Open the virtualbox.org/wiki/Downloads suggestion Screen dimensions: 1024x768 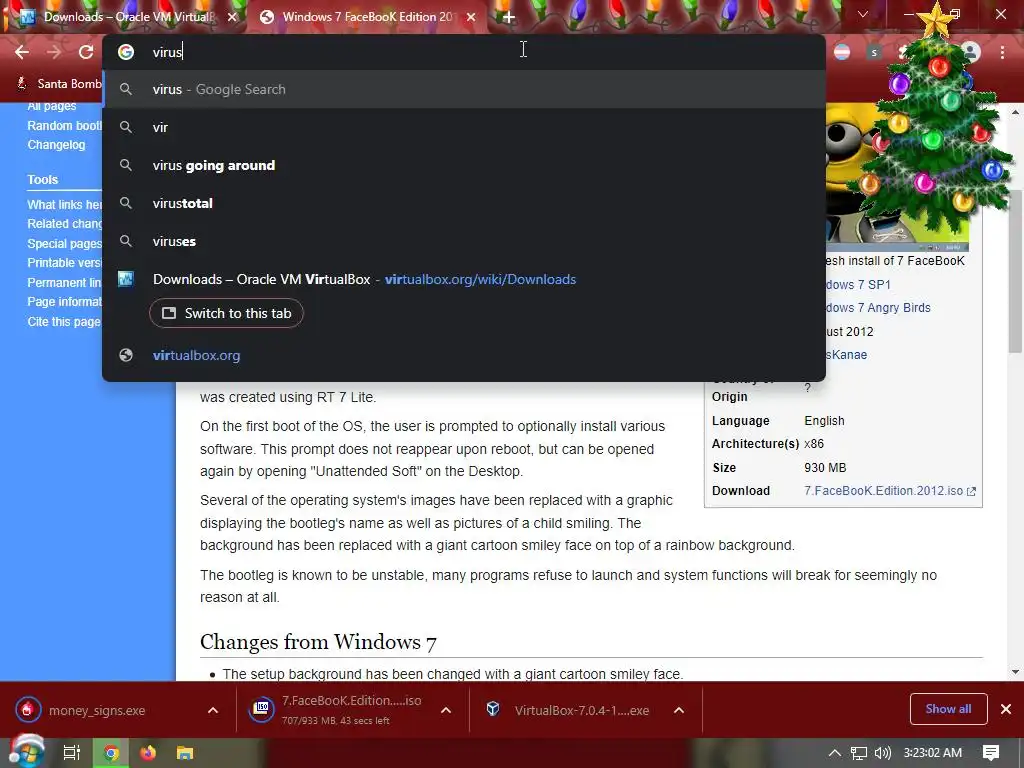click(x=464, y=280)
